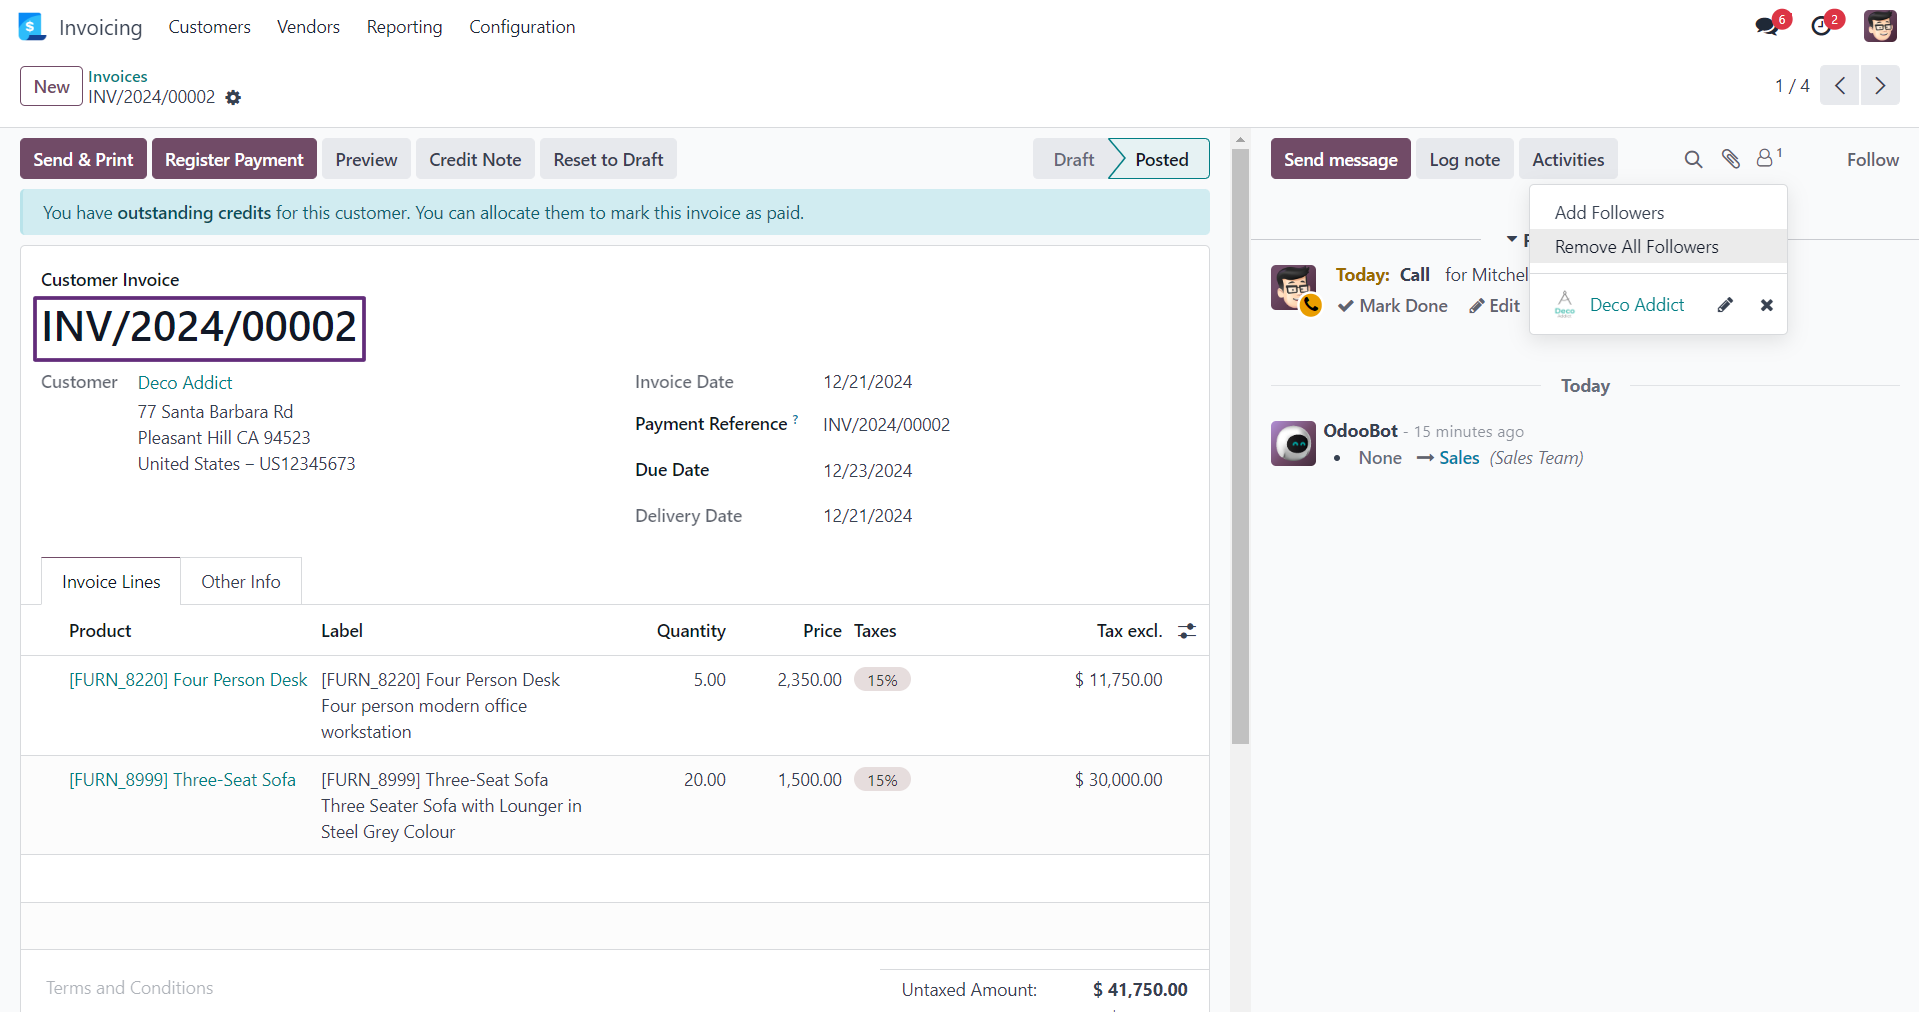Screen dimensions: 1919x1012
Task: Click Send & Print
Action: pos(83,159)
